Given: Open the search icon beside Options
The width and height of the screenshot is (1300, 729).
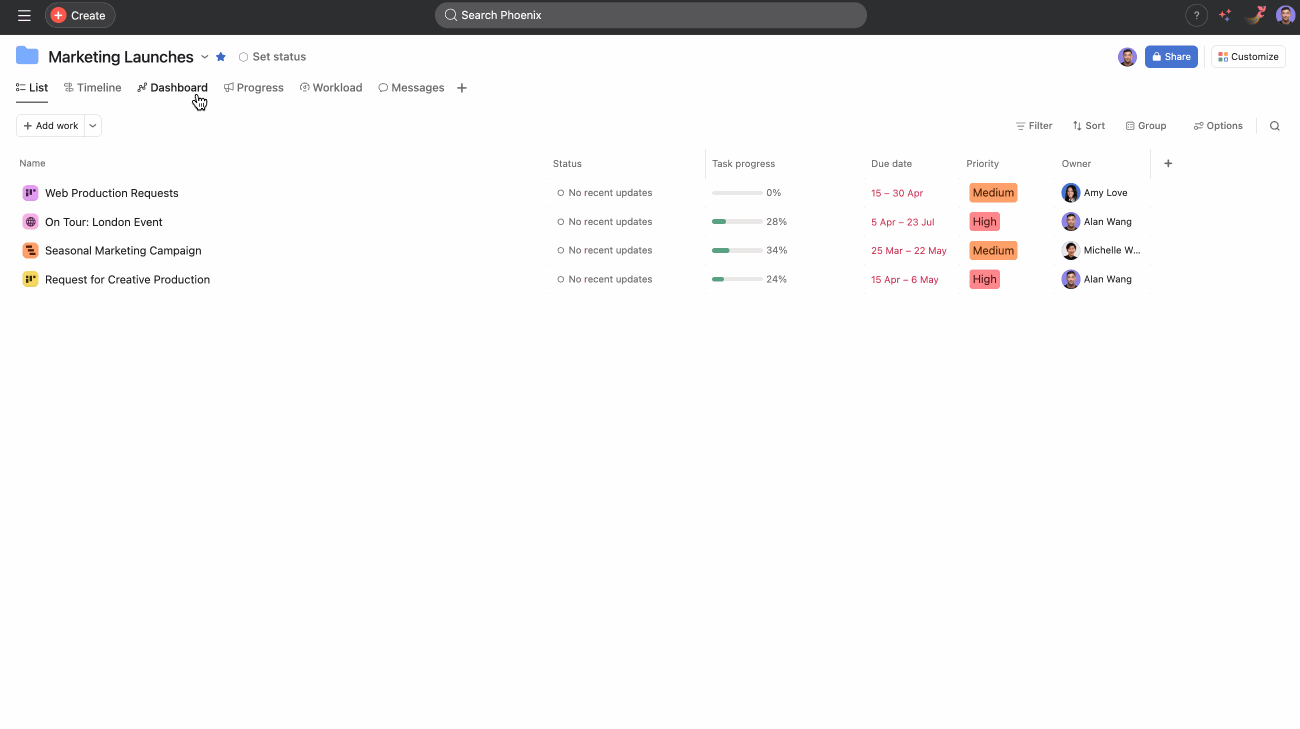Looking at the screenshot, I should tap(1275, 126).
